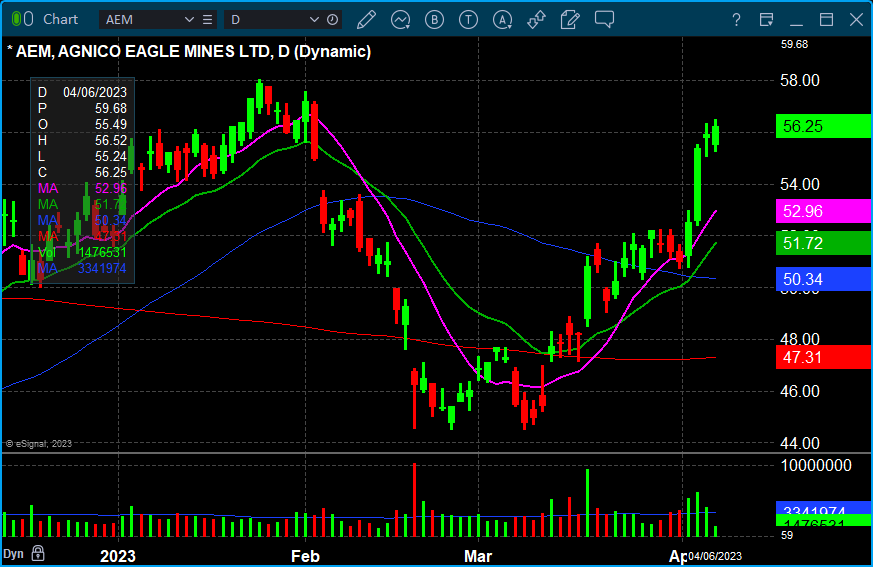Maximize the chart window

tap(826, 19)
